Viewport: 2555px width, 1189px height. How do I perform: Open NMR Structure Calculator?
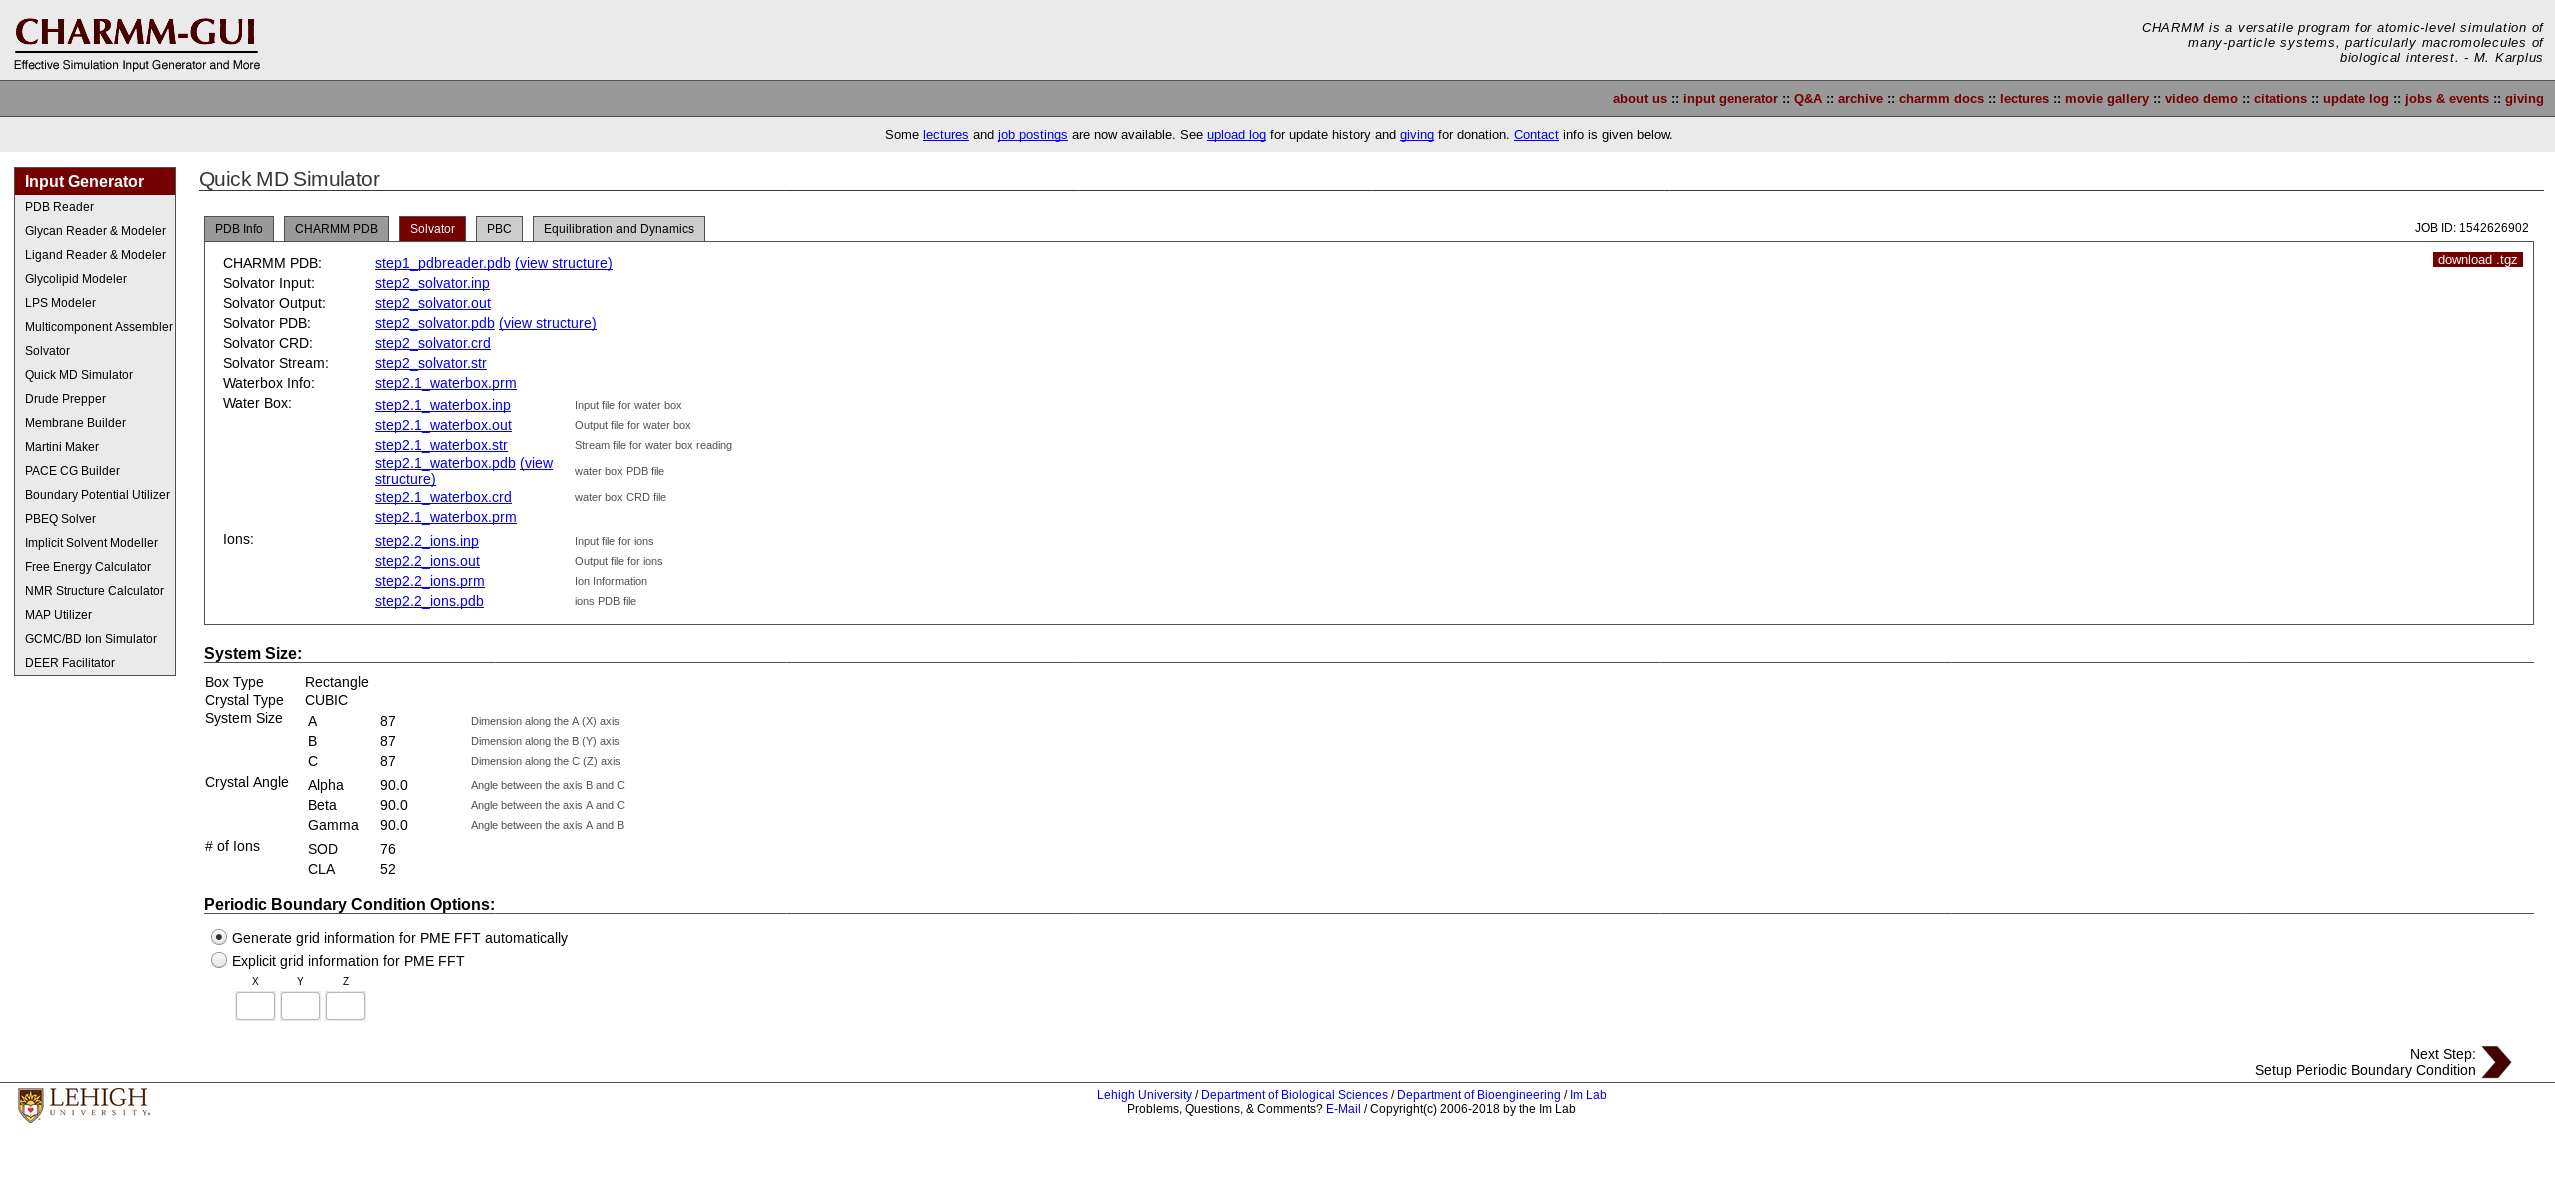94,591
